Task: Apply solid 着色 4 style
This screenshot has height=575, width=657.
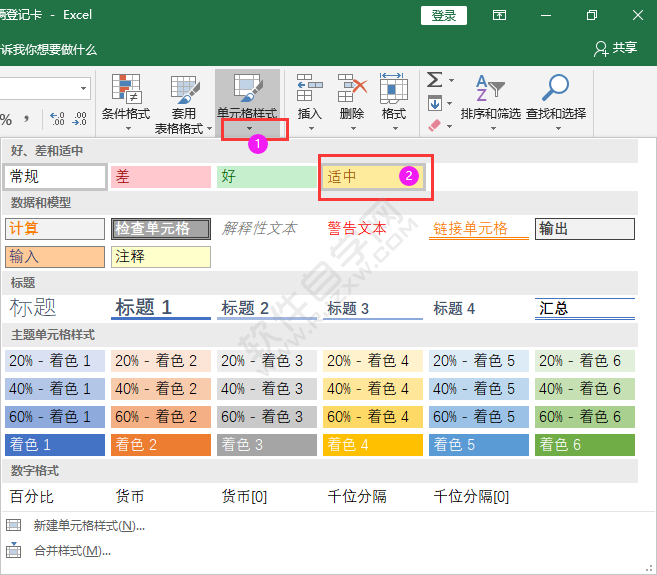Action: [373, 445]
